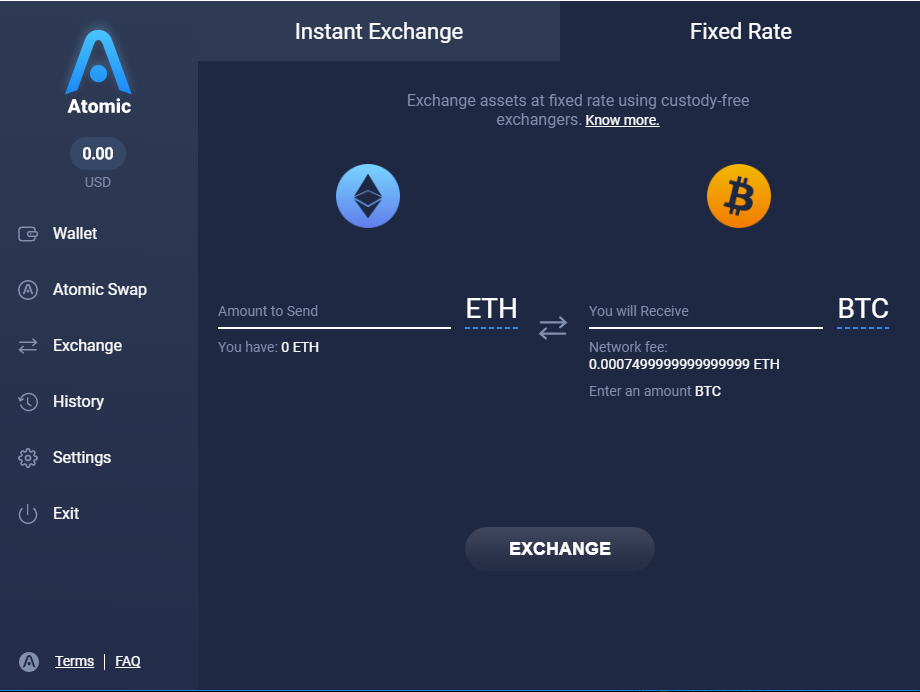This screenshot has width=920, height=692.
Task: Click the You will Receive field
Action: (x=706, y=312)
